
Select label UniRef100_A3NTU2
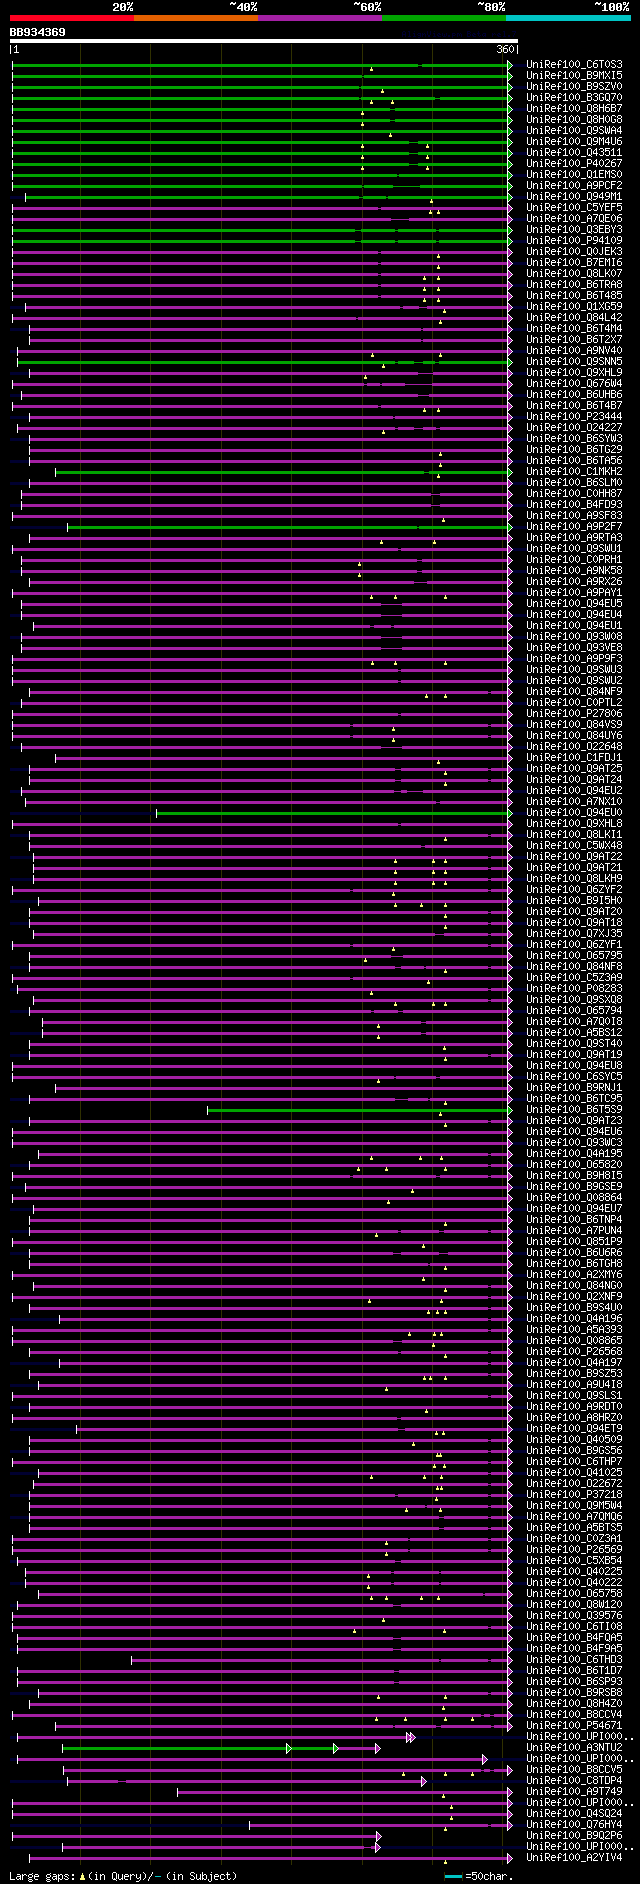tap(574, 1748)
